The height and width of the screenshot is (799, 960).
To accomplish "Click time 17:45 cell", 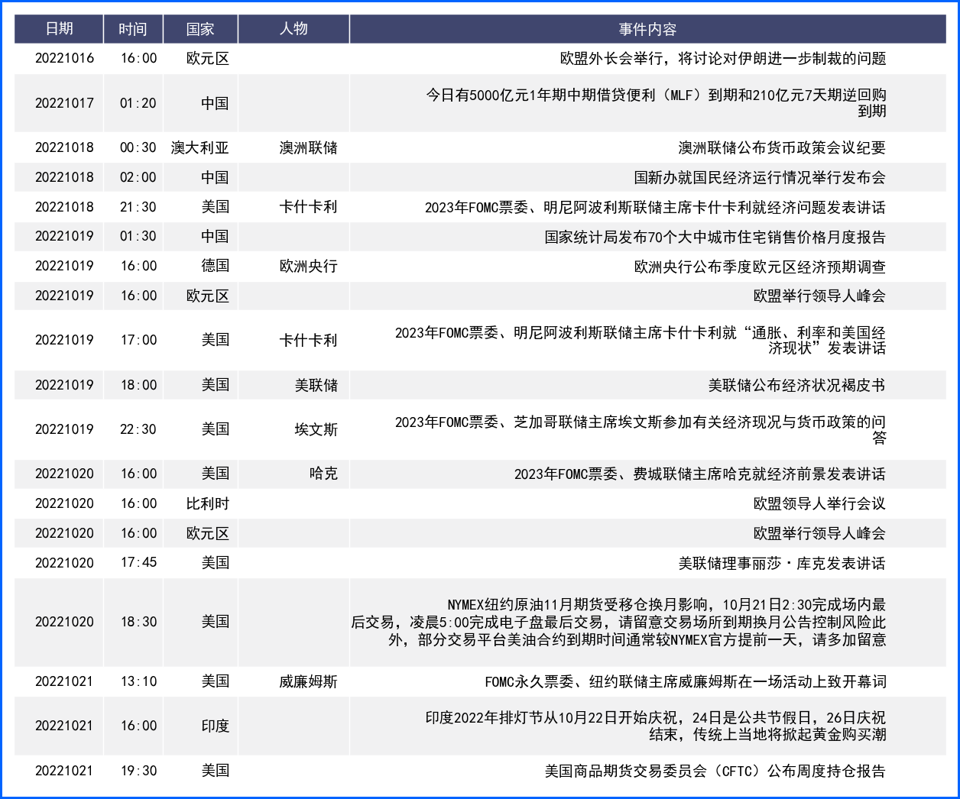I will (138, 563).
